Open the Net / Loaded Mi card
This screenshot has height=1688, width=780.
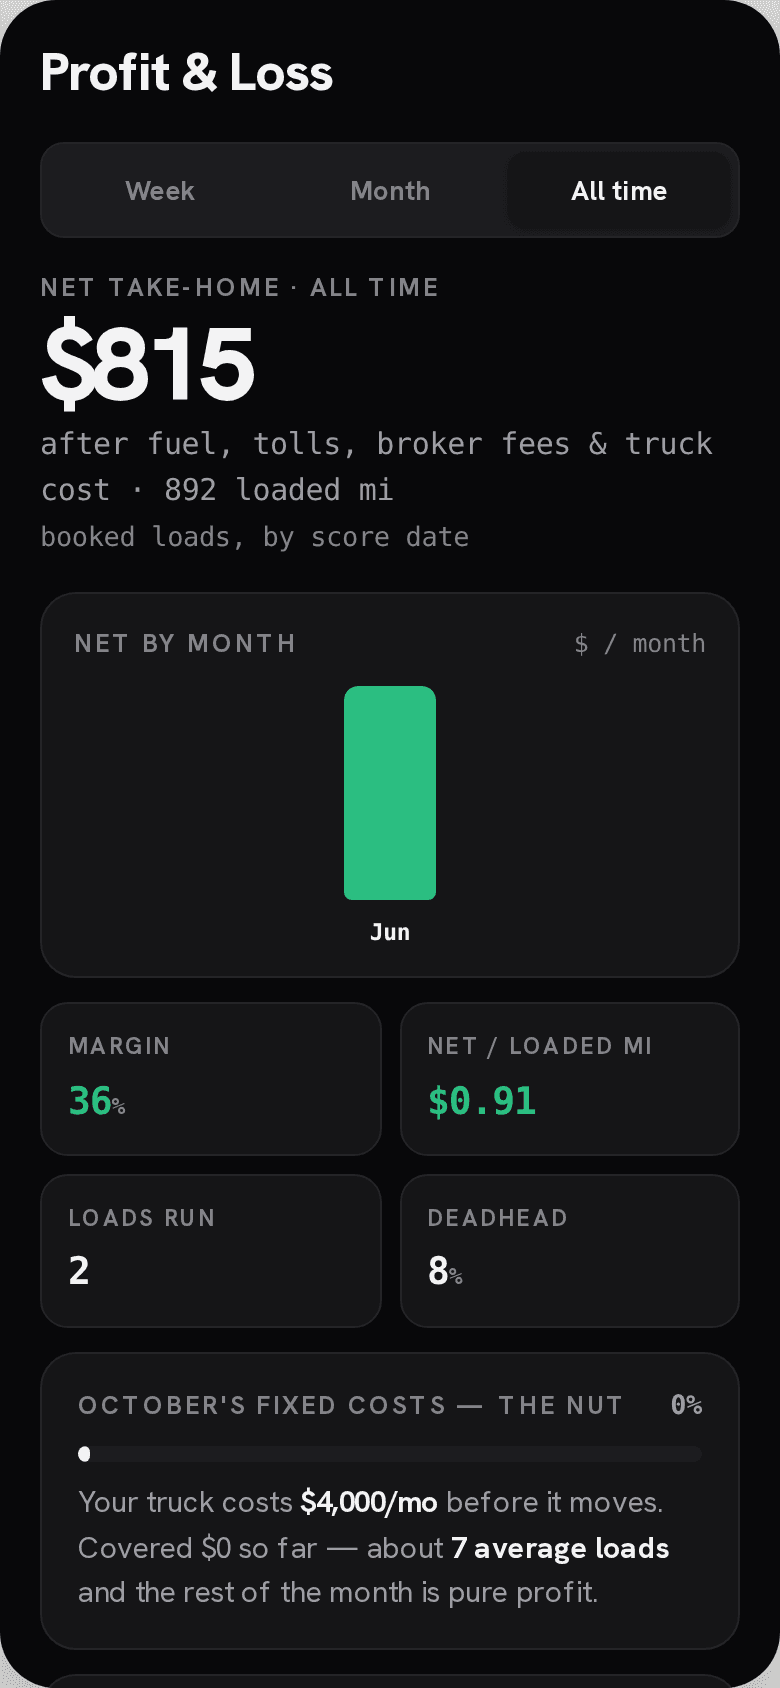tap(570, 1079)
